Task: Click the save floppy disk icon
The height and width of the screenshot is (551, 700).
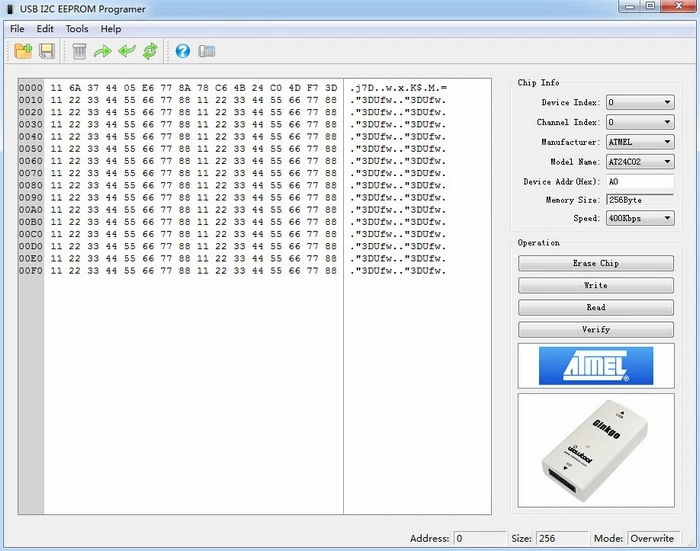Action: (x=47, y=51)
